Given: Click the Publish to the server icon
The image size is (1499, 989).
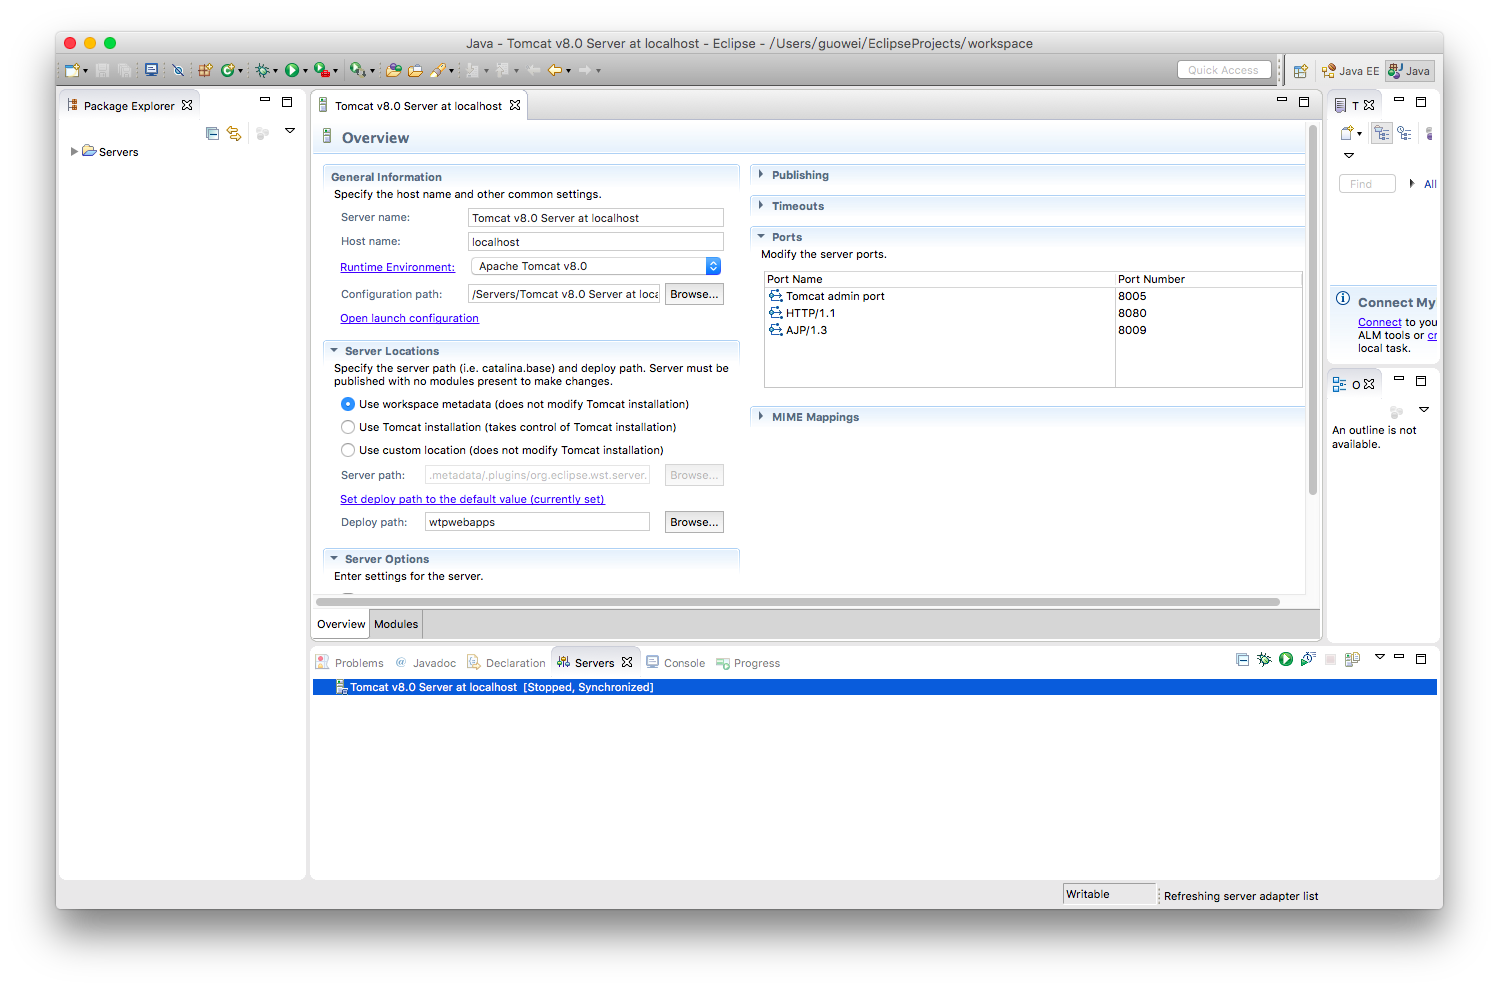Looking at the screenshot, I should coord(1352,659).
